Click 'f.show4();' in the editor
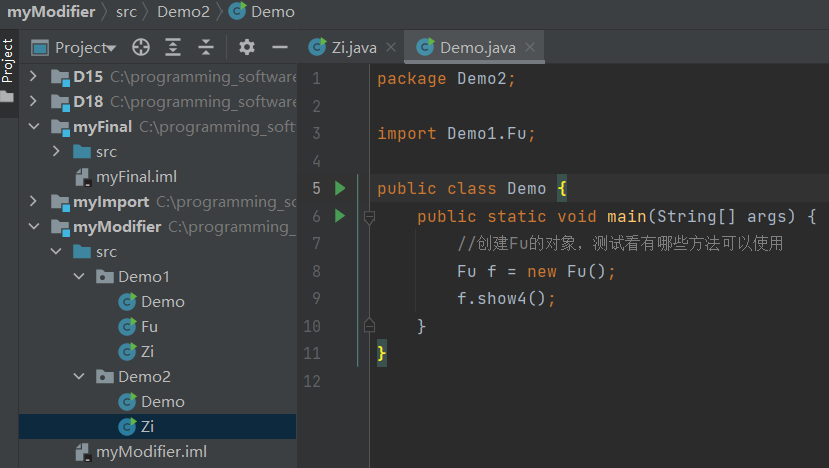This screenshot has width=829, height=468. (506, 299)
